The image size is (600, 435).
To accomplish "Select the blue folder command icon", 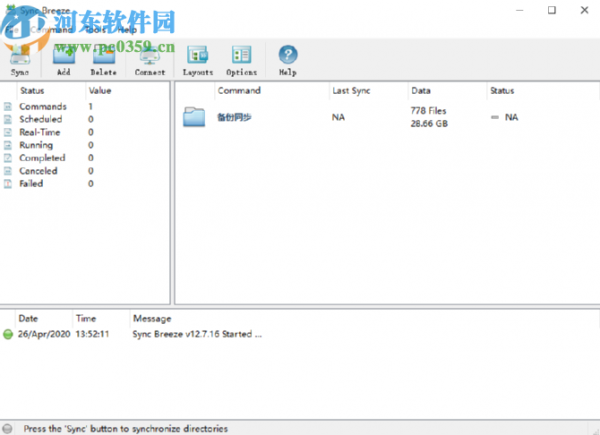I will (194, 117).
